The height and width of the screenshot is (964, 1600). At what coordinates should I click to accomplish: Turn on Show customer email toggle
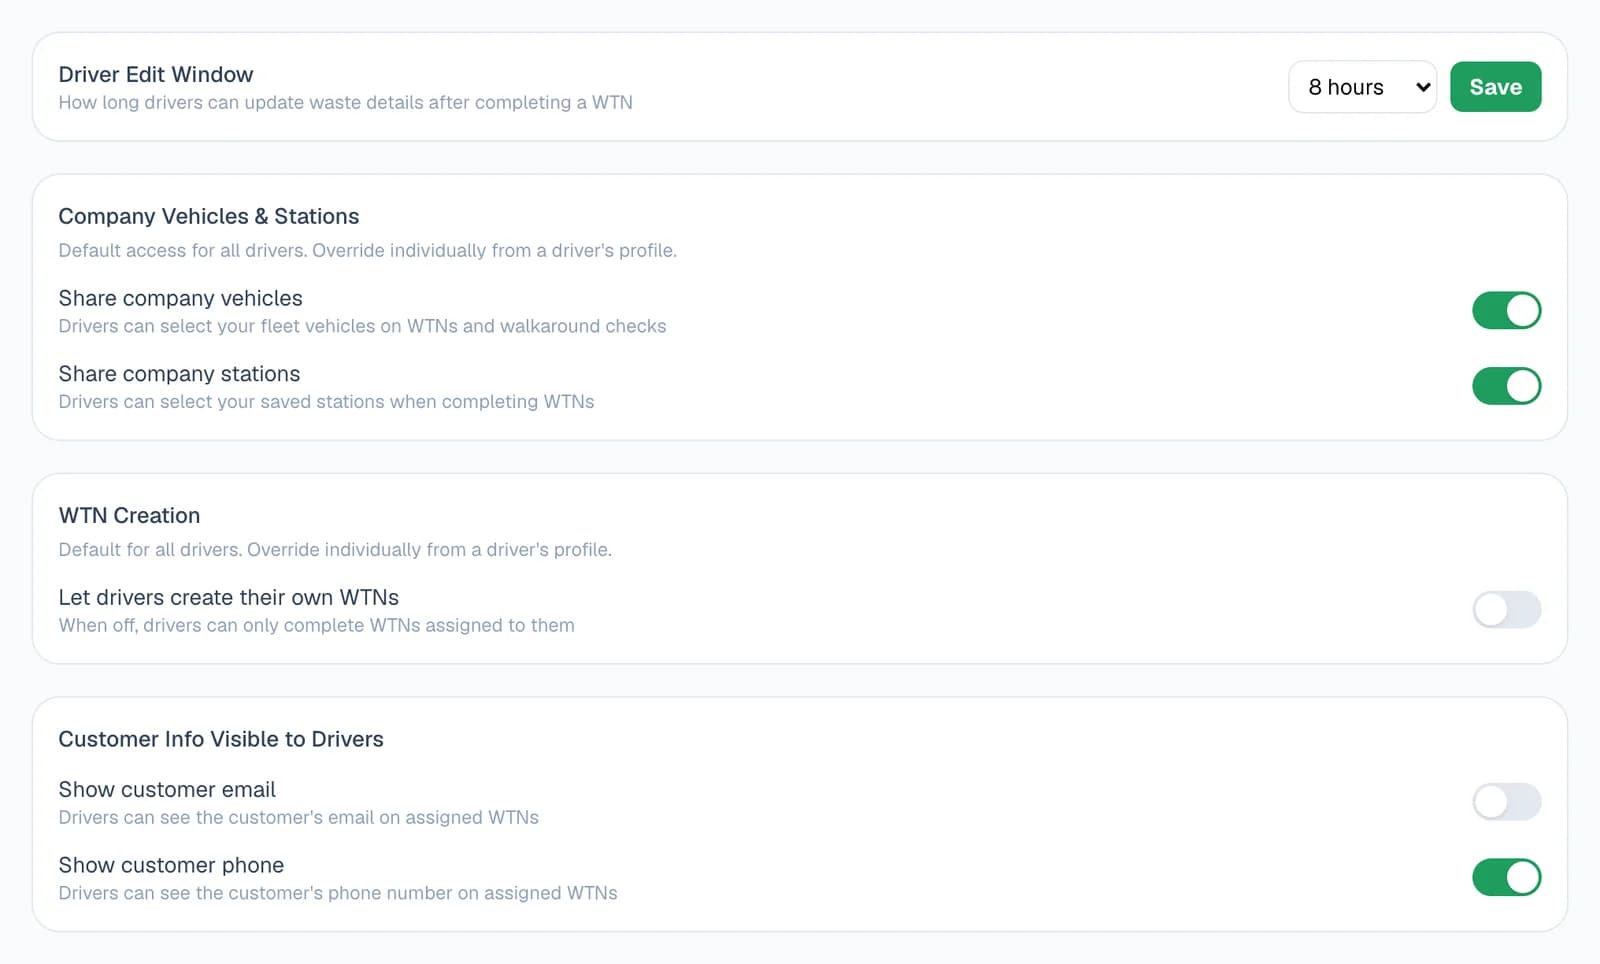[x=1506, y=801]
